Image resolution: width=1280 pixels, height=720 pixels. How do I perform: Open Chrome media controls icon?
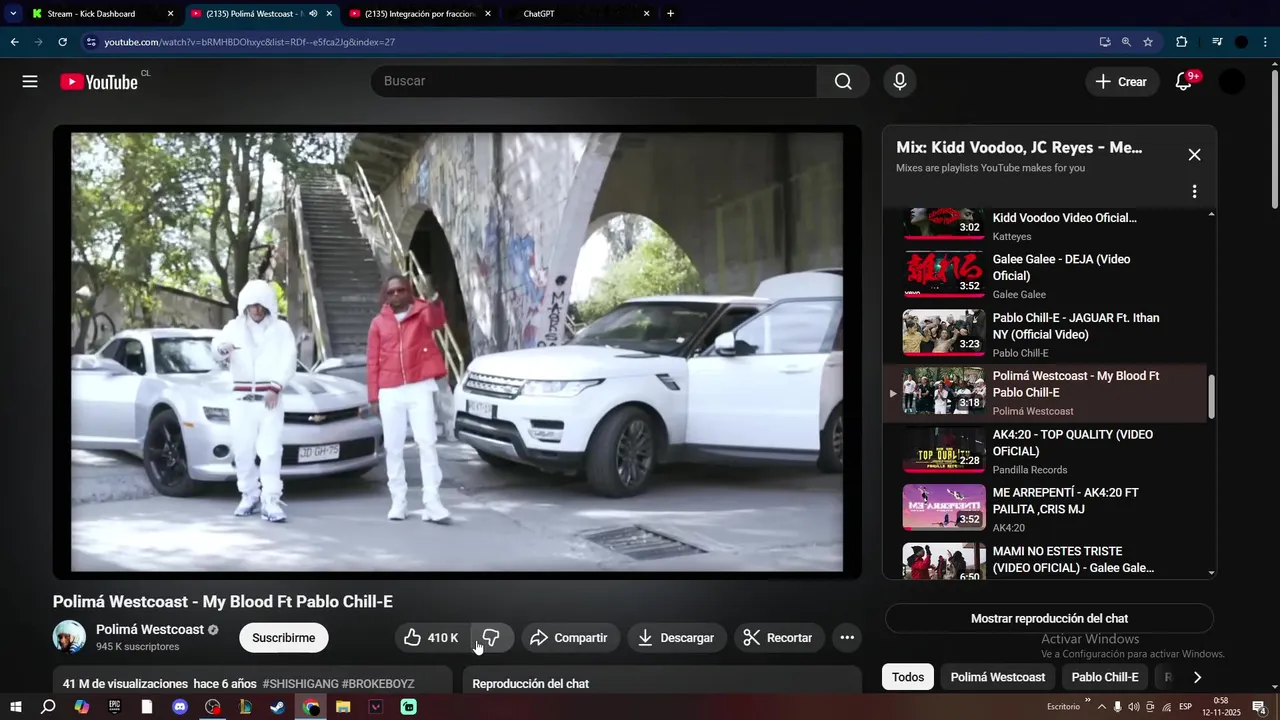pos(1217,42)
